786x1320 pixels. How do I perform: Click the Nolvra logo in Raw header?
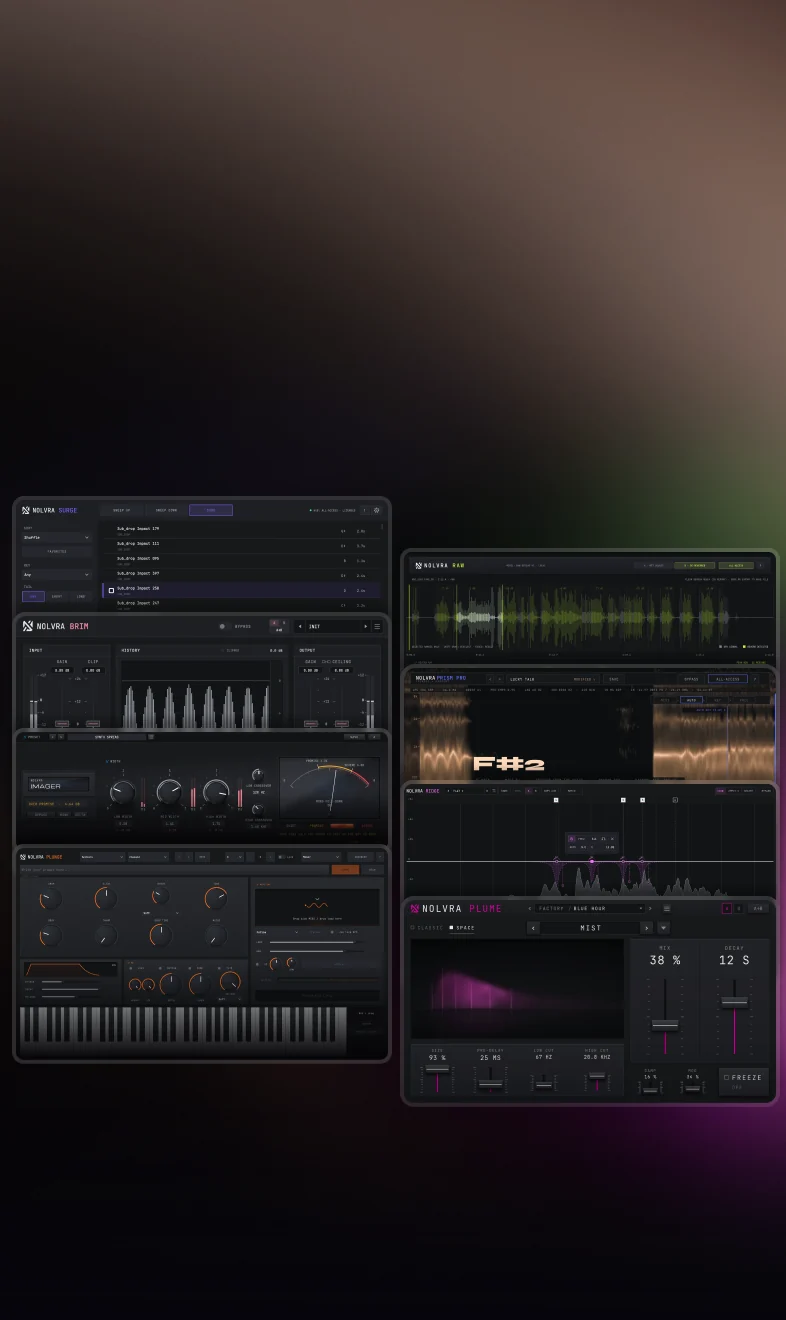417,565
